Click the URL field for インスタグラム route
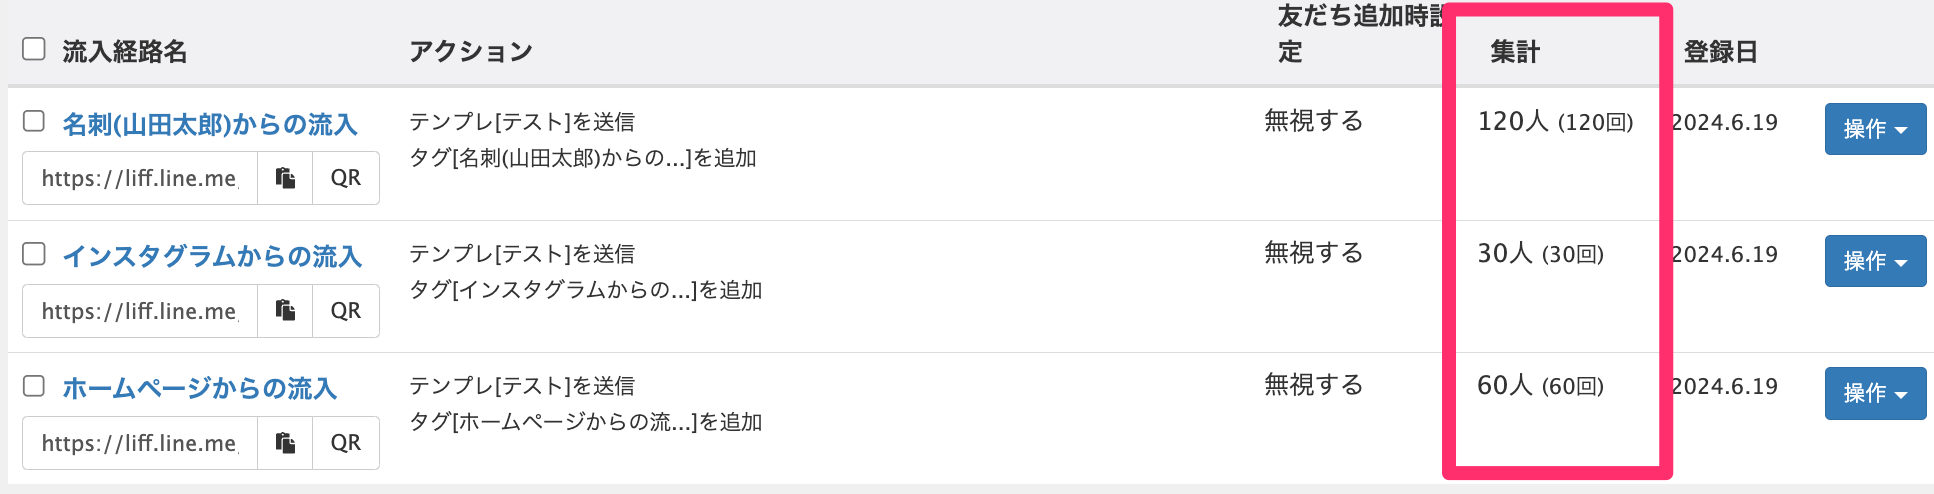Viewport: 1934px width, 494px height. [x=140, y=311]
